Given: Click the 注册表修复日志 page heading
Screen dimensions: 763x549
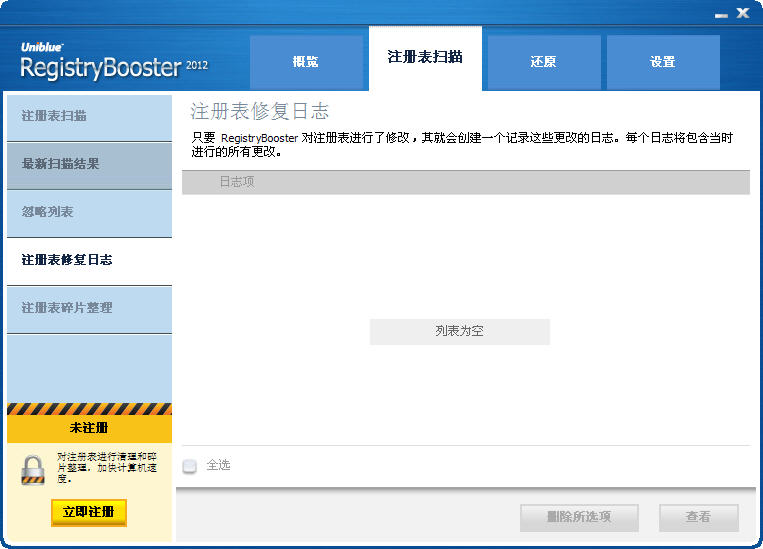Looking at the screenshot, I should [259, 111].
